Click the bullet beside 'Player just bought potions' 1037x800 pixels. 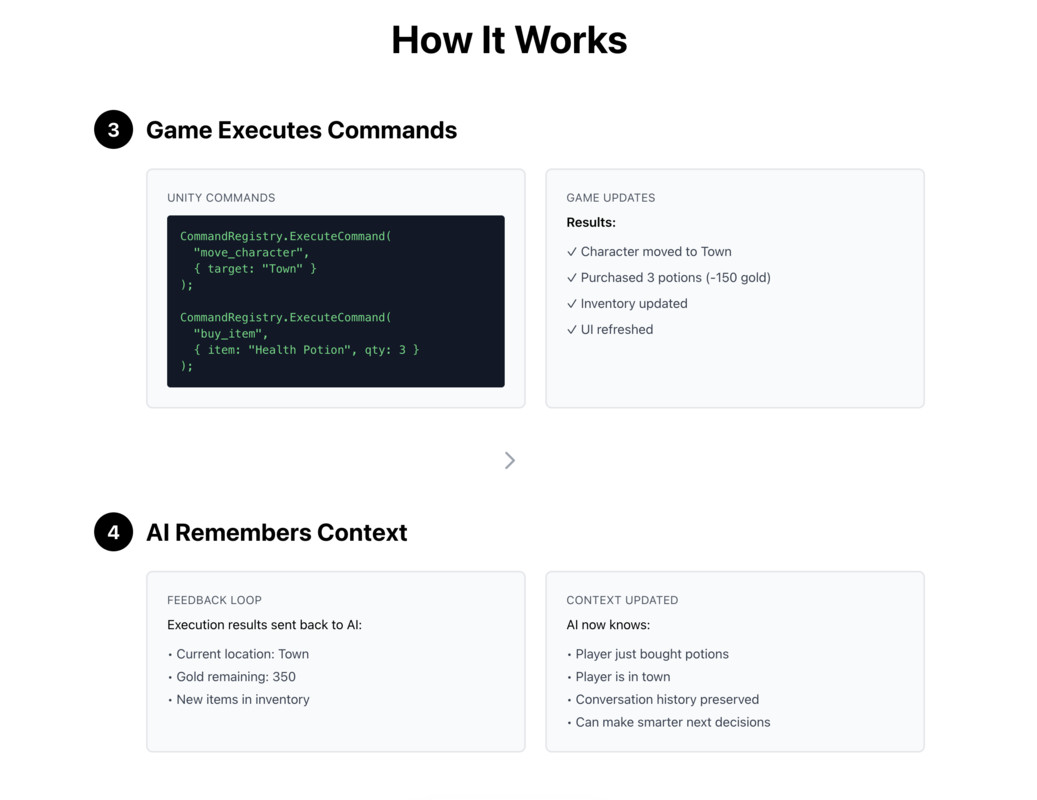coord(571,653)
